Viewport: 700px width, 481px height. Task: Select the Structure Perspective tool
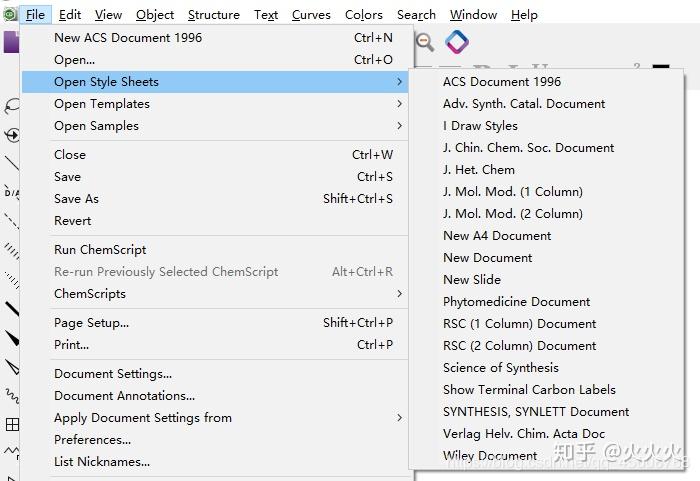pos(11,135)
